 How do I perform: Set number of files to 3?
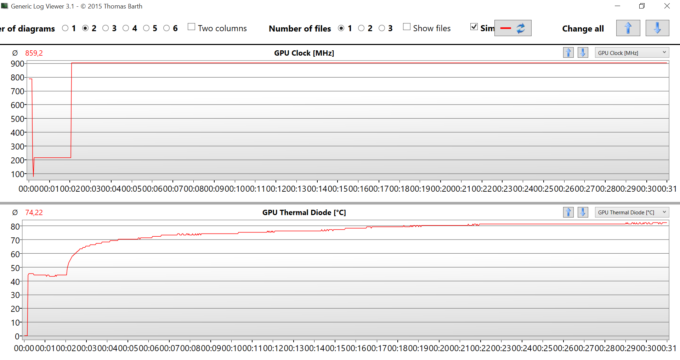382,28
